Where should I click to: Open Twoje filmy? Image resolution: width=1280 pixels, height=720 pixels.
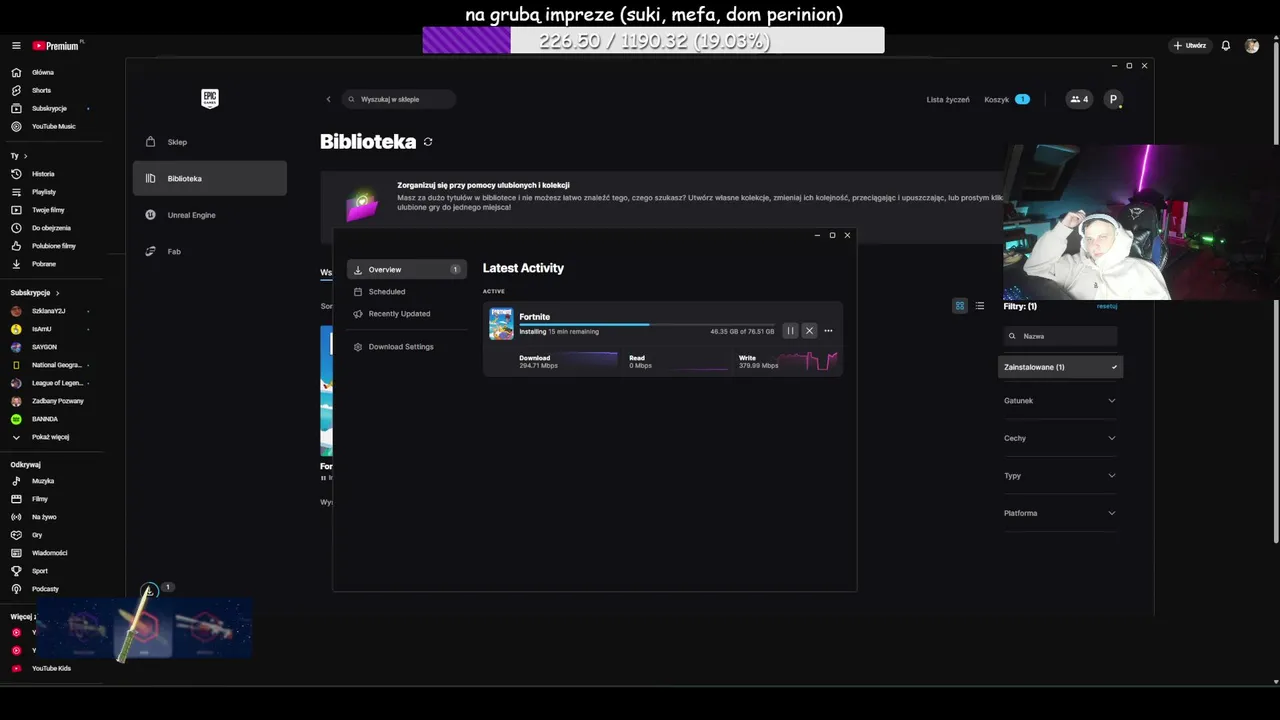click(x=50, y=210)
